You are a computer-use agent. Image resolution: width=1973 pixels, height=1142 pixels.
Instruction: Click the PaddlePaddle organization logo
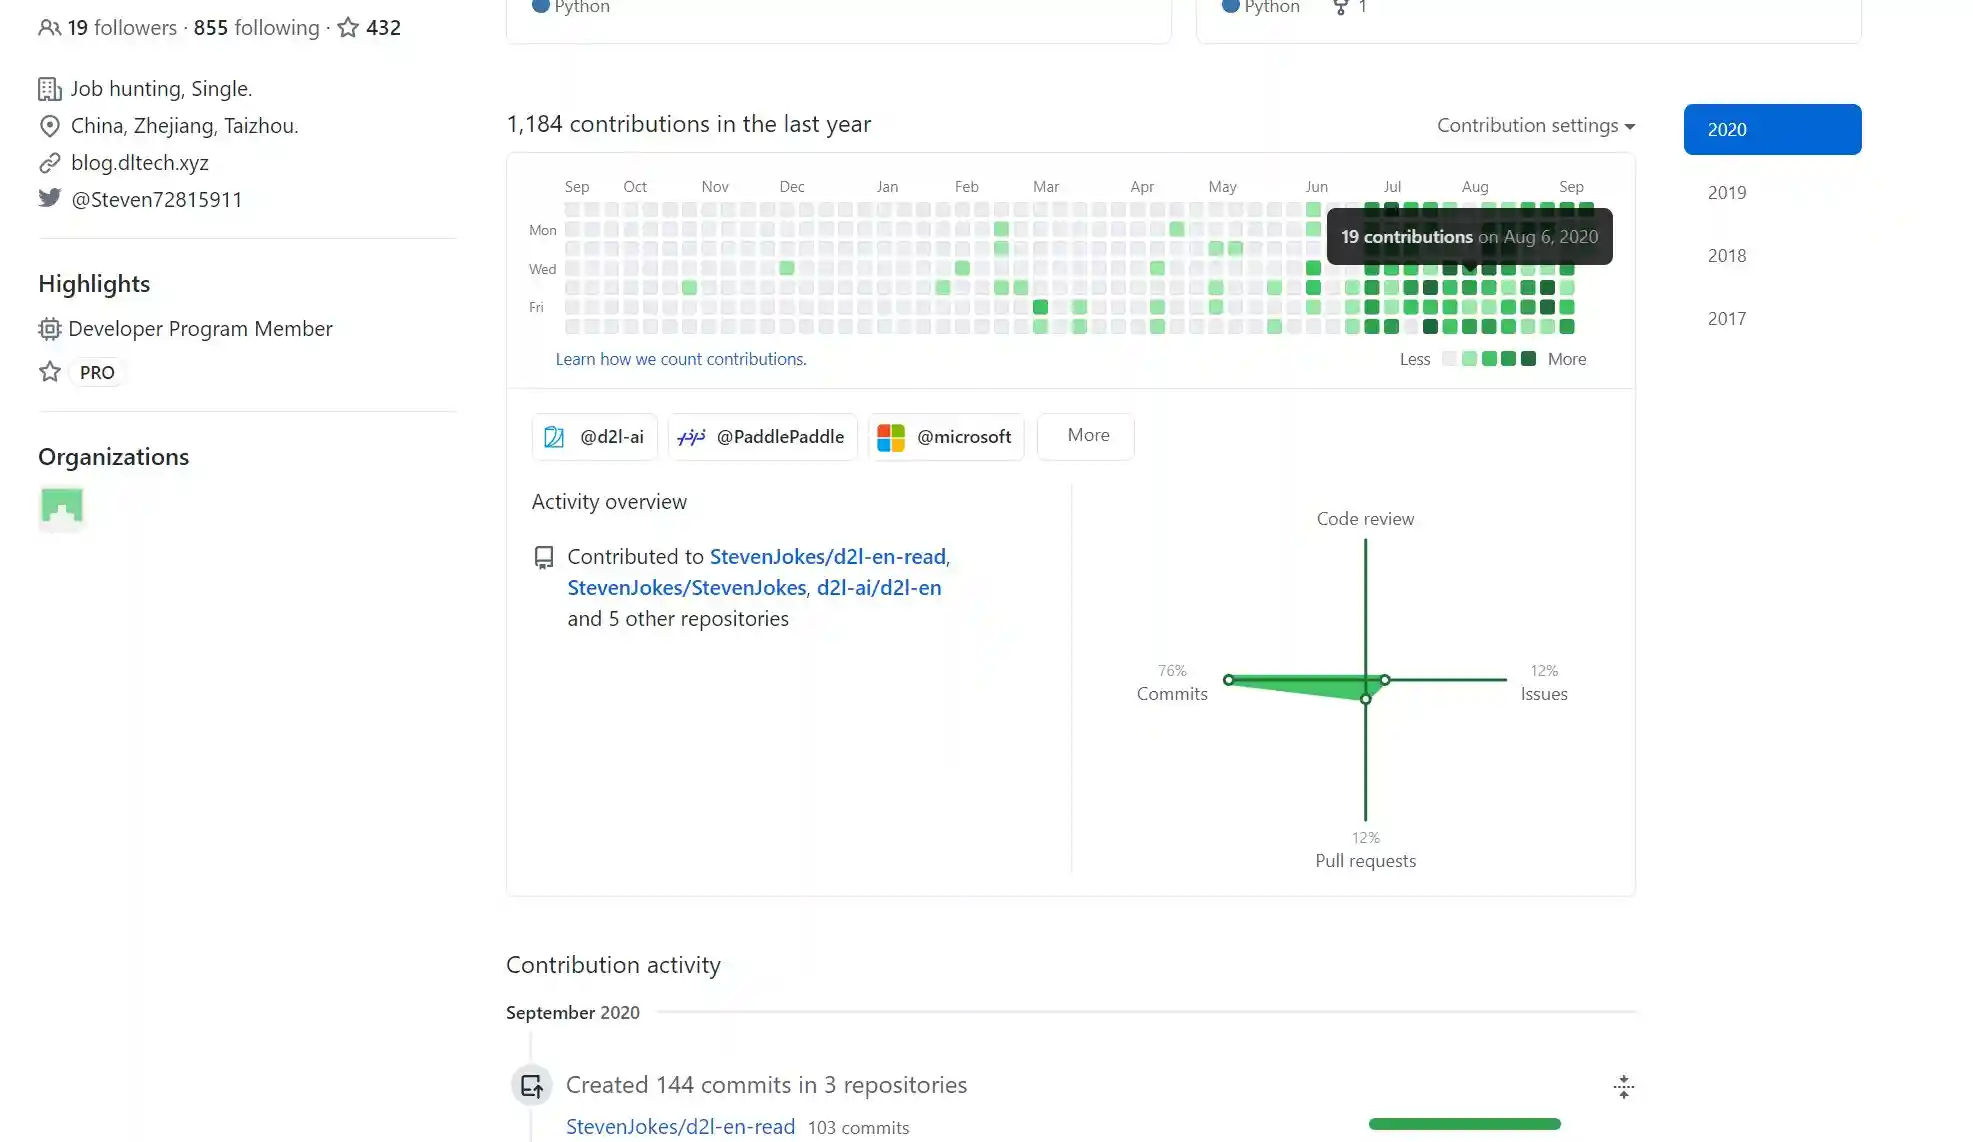pos(691,437)
